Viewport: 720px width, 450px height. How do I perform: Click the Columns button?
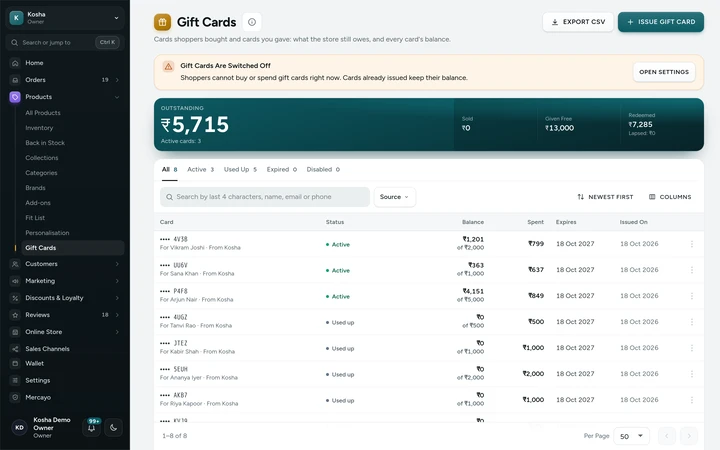coord(669,197)
